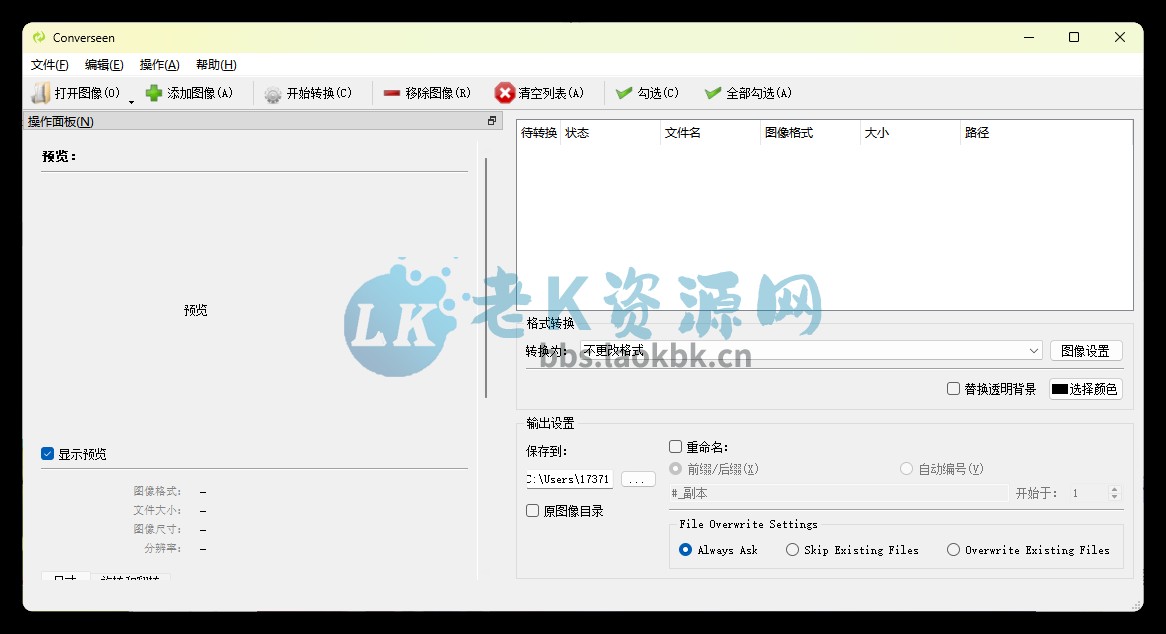
Task: Tick the 重命名 checkbox
Action: point(676,447)
